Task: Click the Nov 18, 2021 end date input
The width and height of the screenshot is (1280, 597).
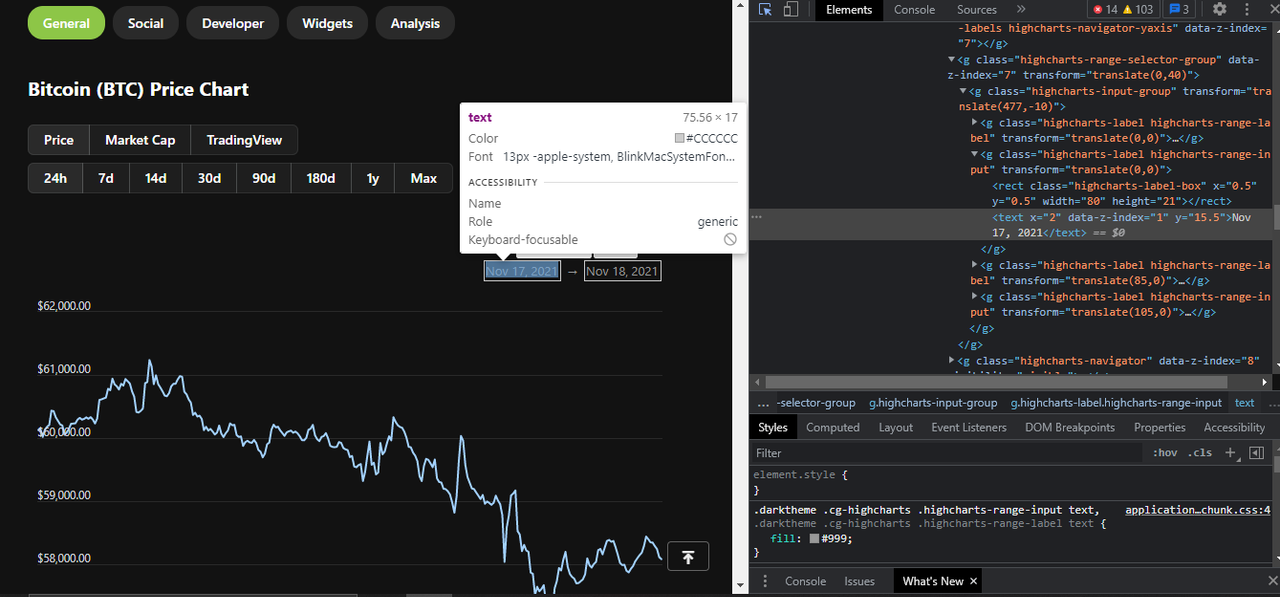Action: [x=622, y=271]
